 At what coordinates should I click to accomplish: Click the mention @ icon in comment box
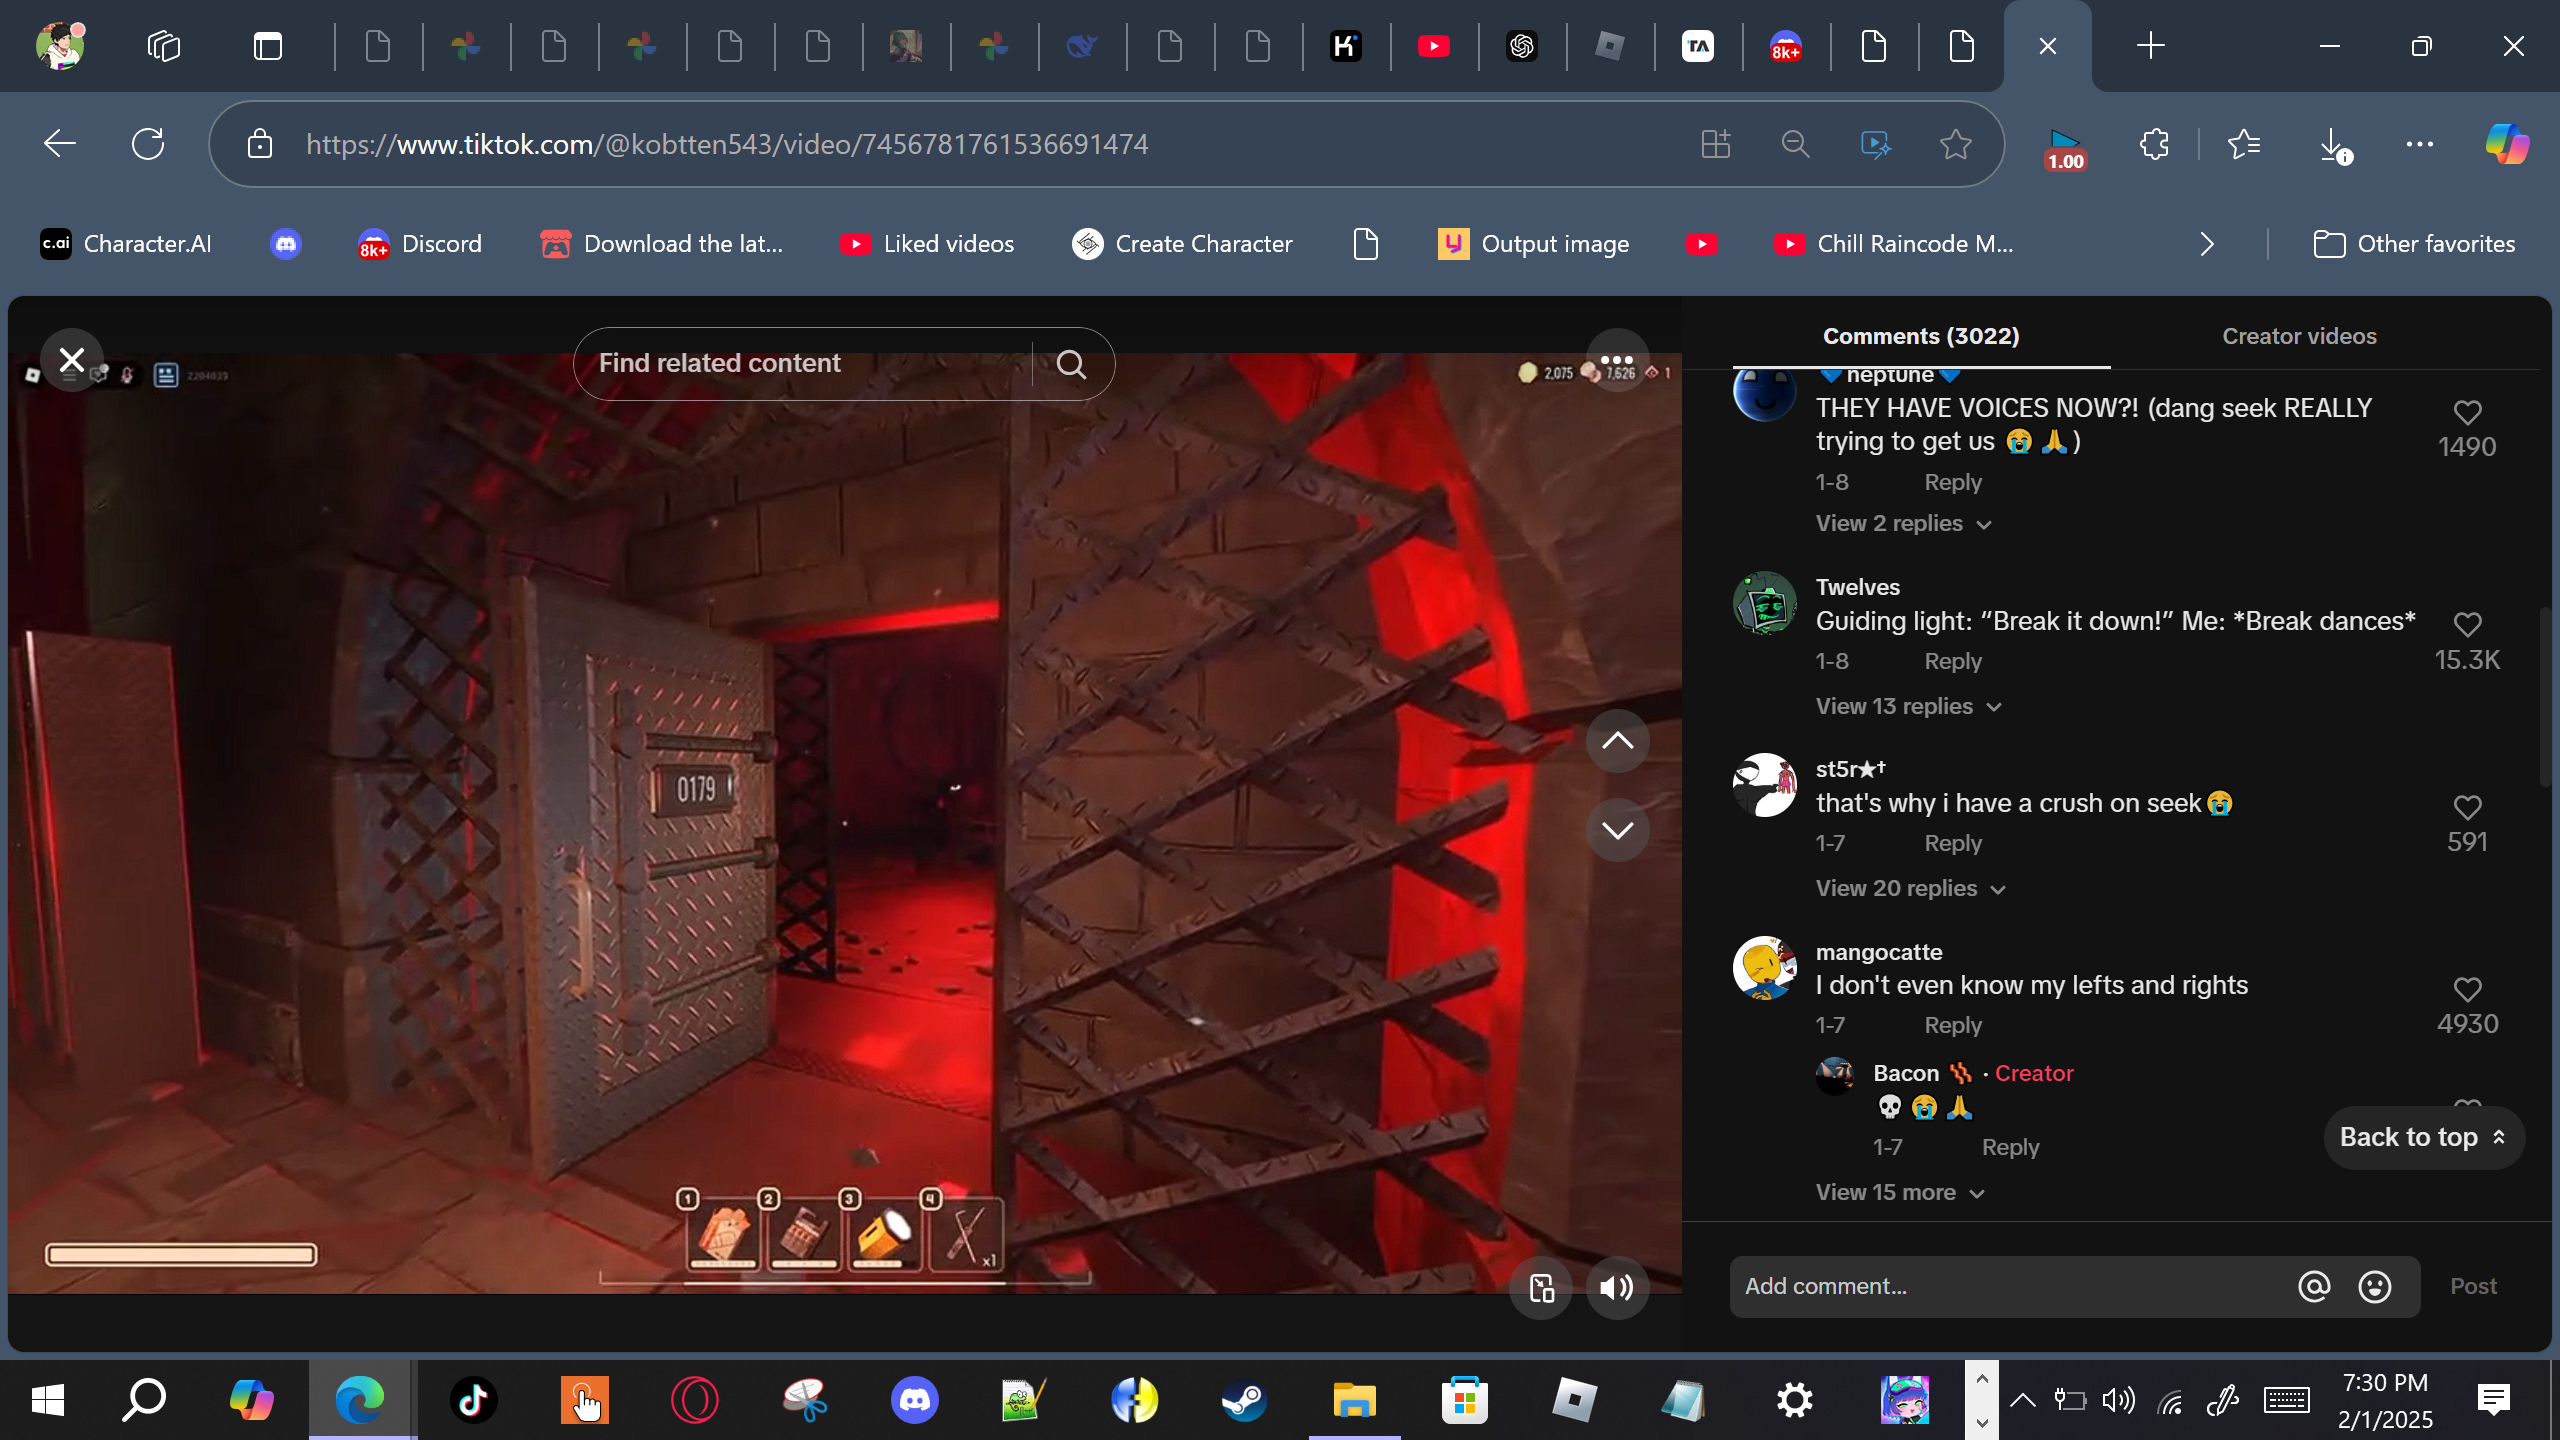click(x=2313, y=1286)
